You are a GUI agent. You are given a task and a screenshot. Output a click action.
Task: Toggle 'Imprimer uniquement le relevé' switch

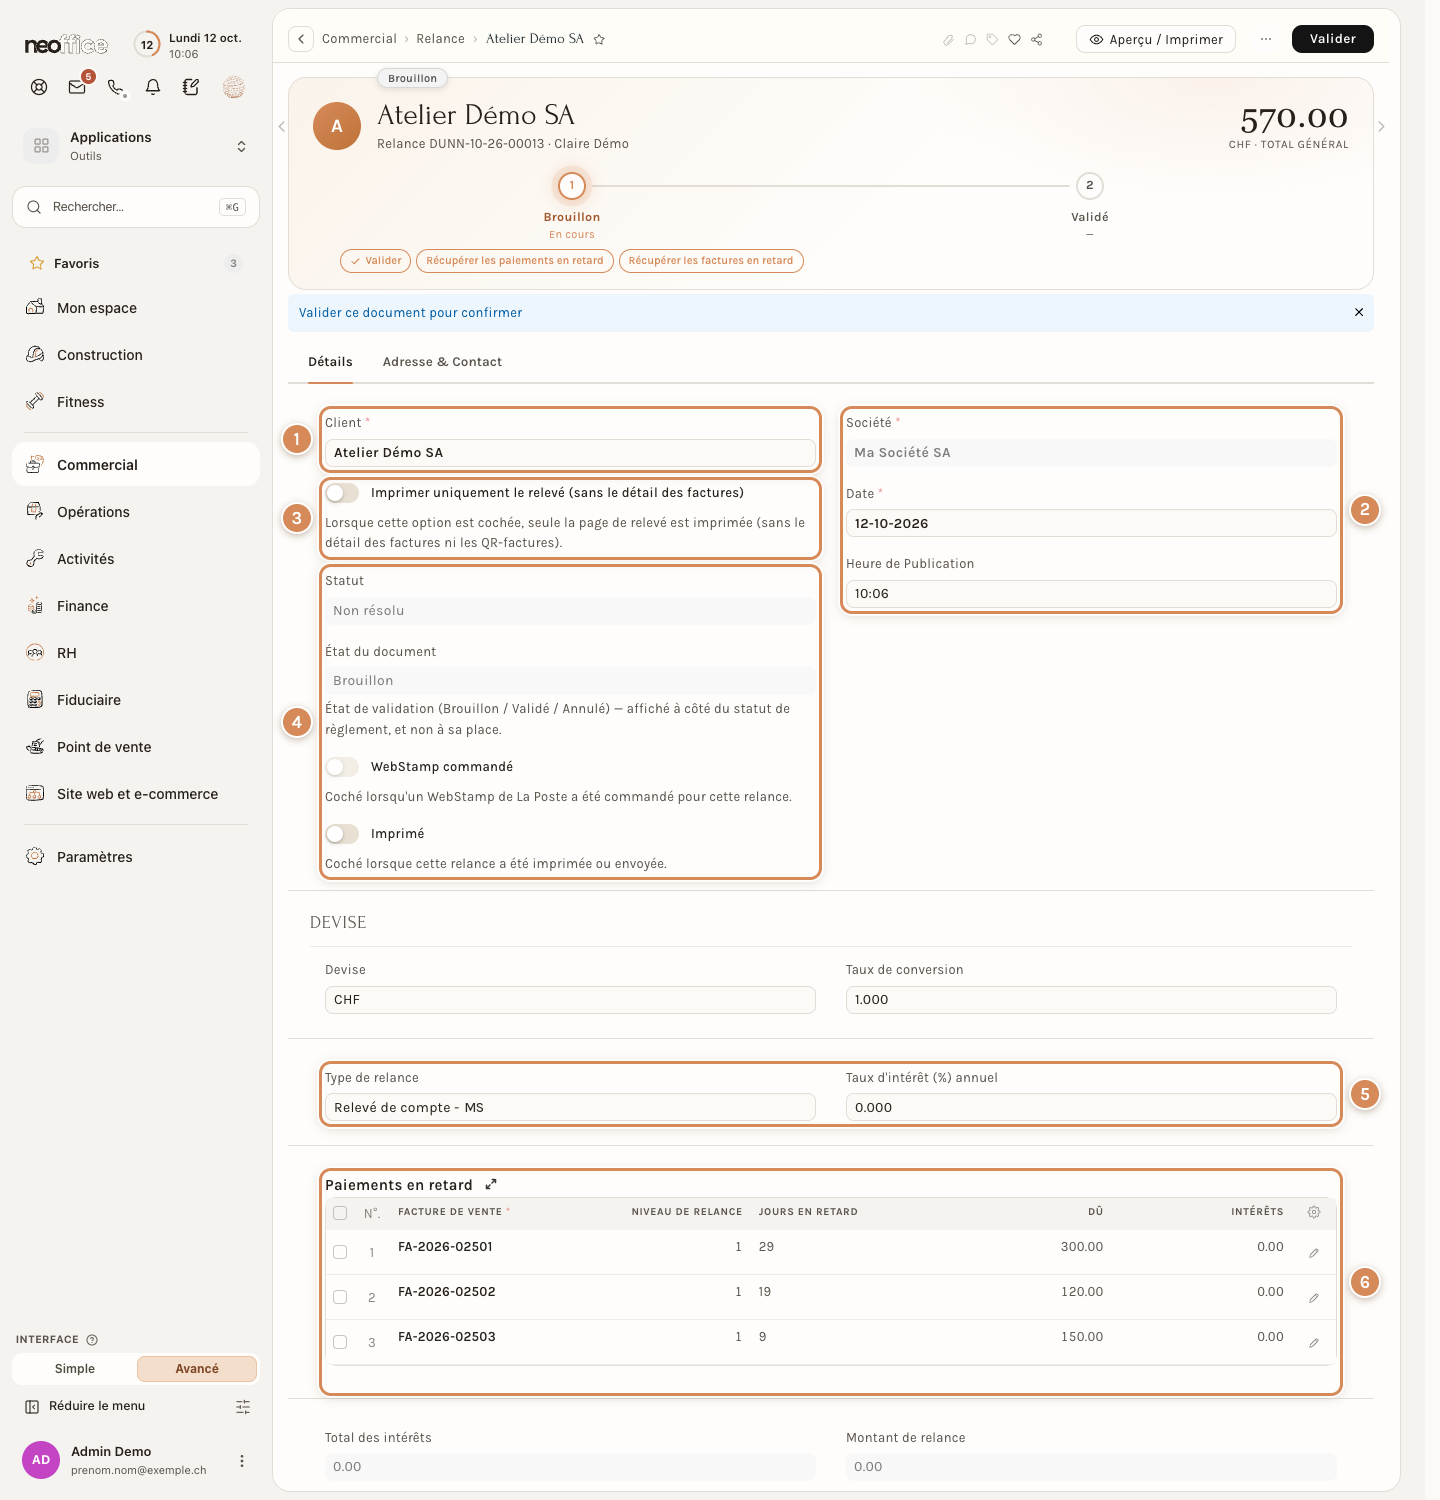(342, 493)
